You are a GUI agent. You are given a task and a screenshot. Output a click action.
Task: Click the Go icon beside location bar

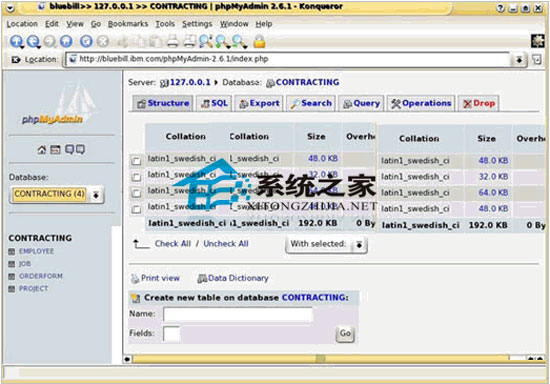pyautogui.click(x=537, y=60)
